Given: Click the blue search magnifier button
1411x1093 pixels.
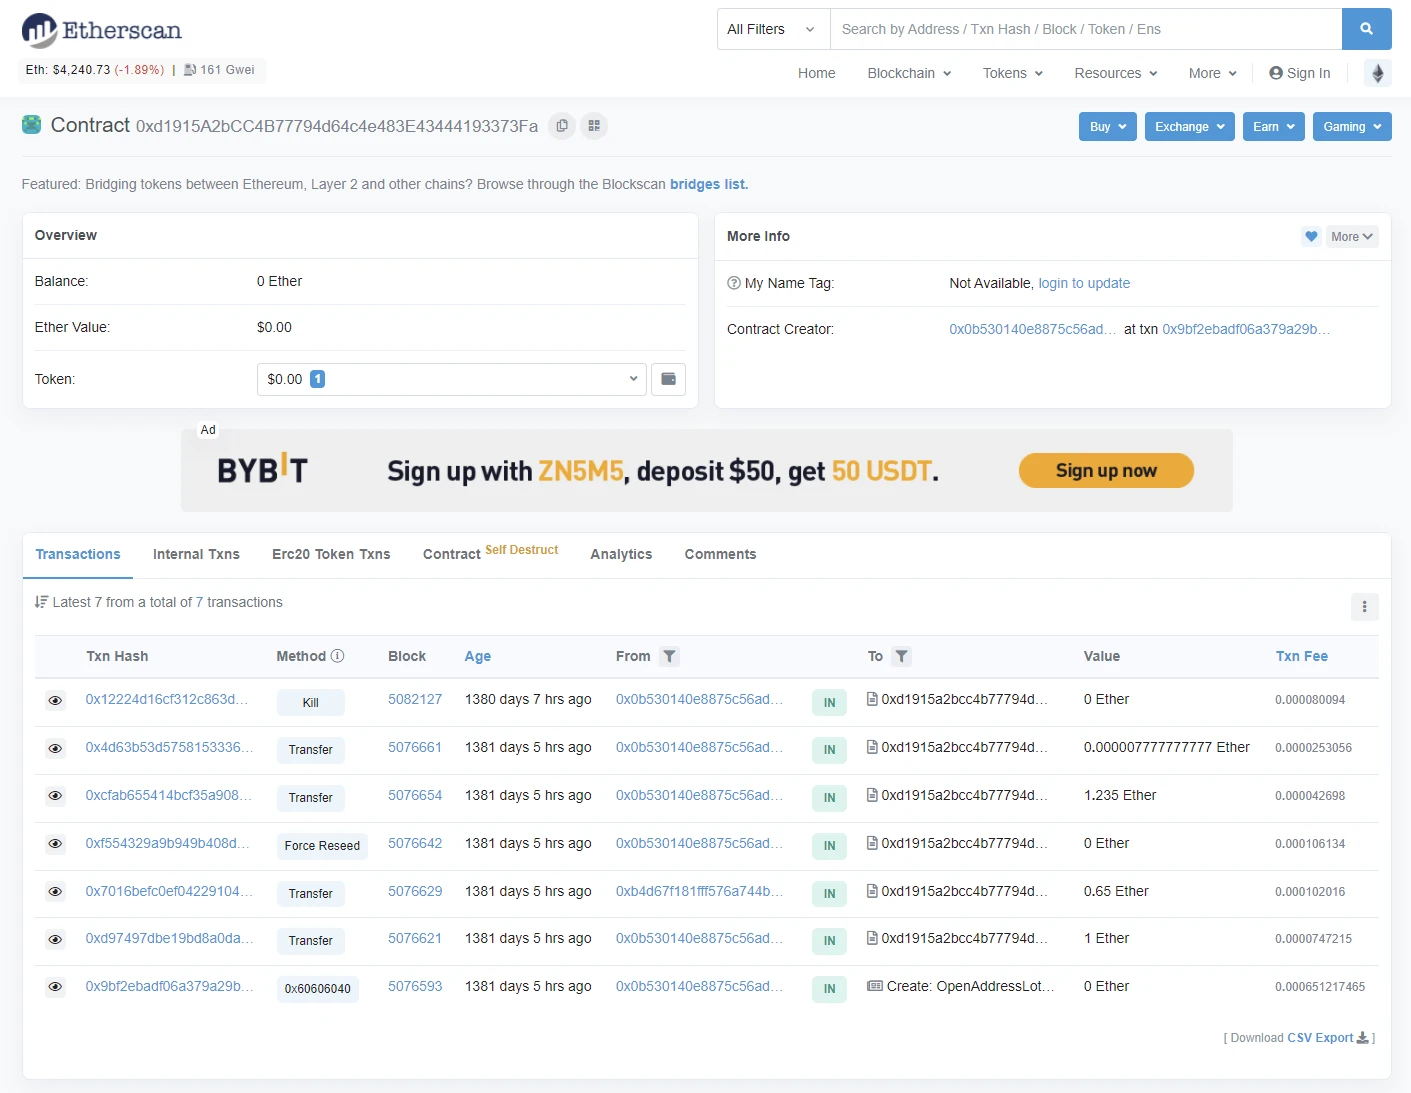Looking at the screenshot, I should pos(1366,29).
